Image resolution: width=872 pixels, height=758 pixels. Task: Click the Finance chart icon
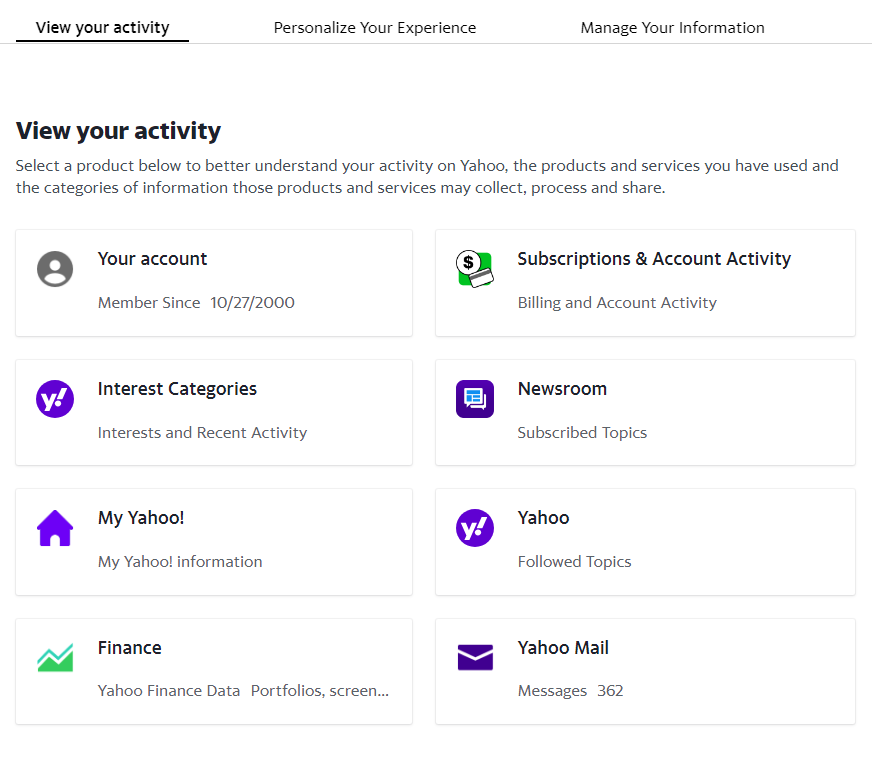click(55, 657)
